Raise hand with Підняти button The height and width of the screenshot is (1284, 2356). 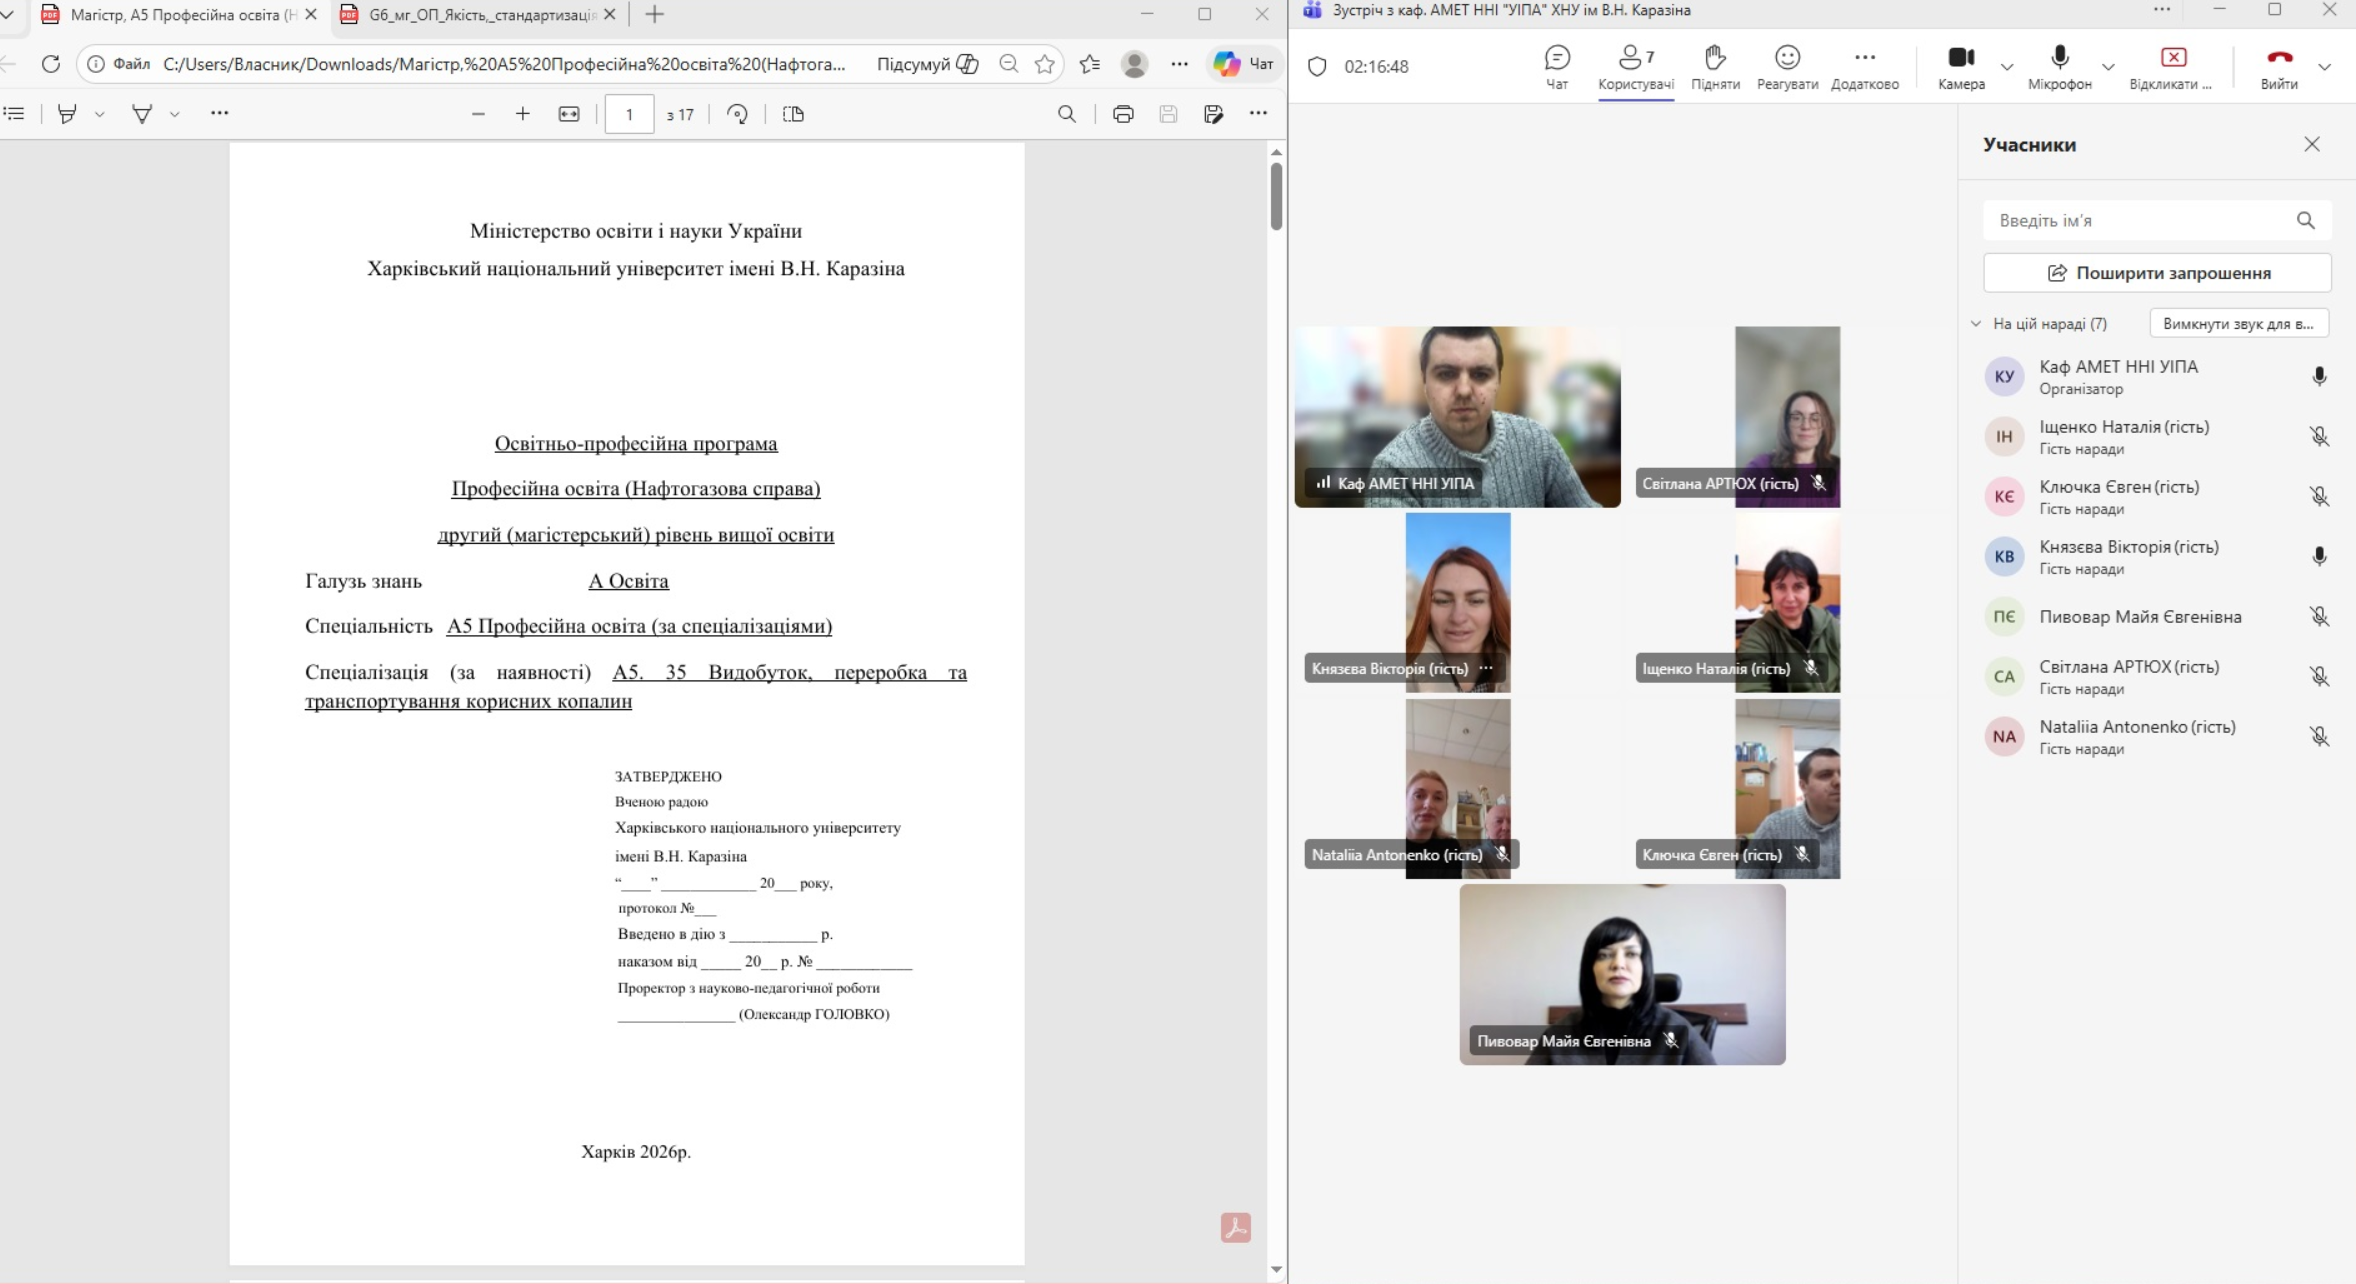click(1715, 66)
